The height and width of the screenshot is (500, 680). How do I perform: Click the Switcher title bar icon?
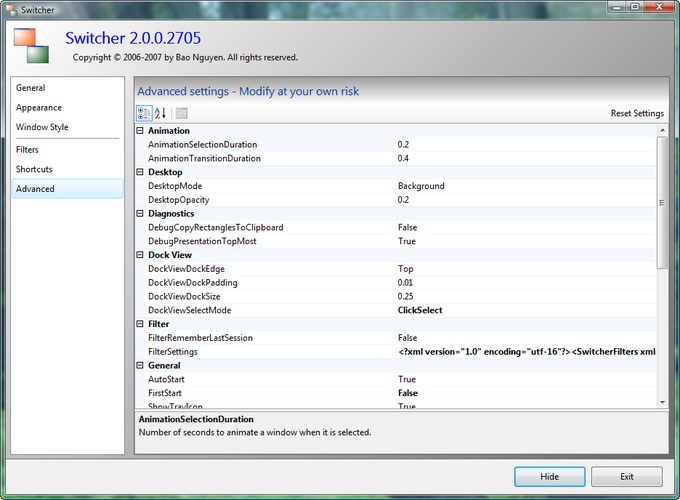click(x=11, y=9)
